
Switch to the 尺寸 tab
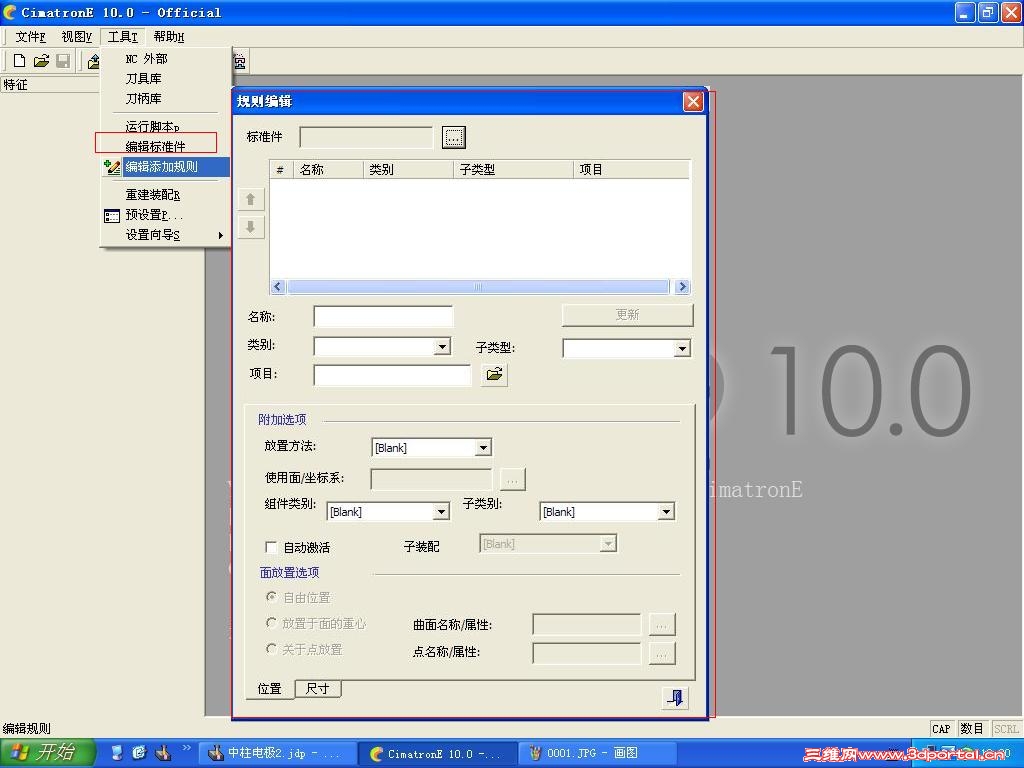[317, 688]
